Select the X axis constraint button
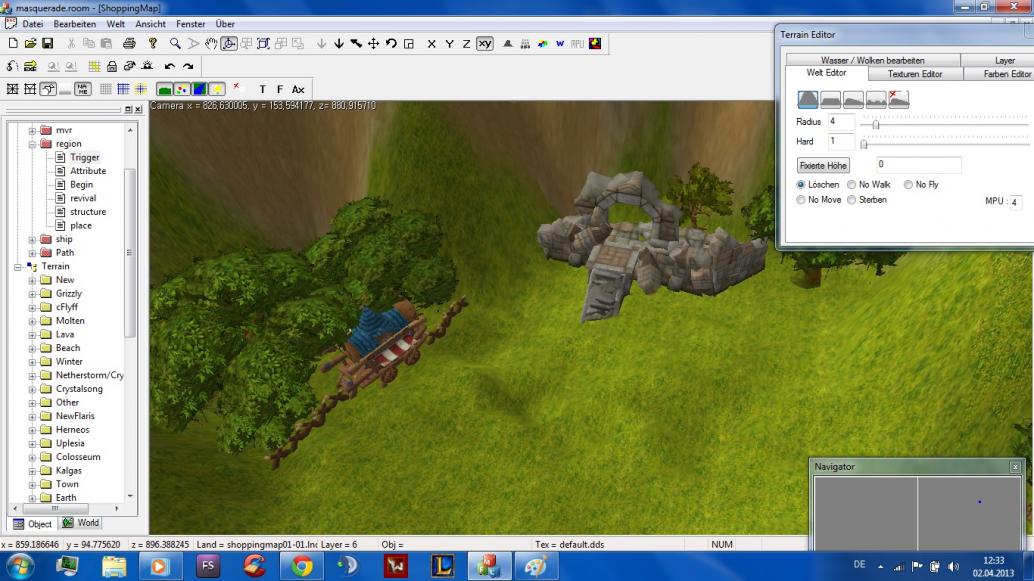The image size is (1034, 581). click(432, 44)
